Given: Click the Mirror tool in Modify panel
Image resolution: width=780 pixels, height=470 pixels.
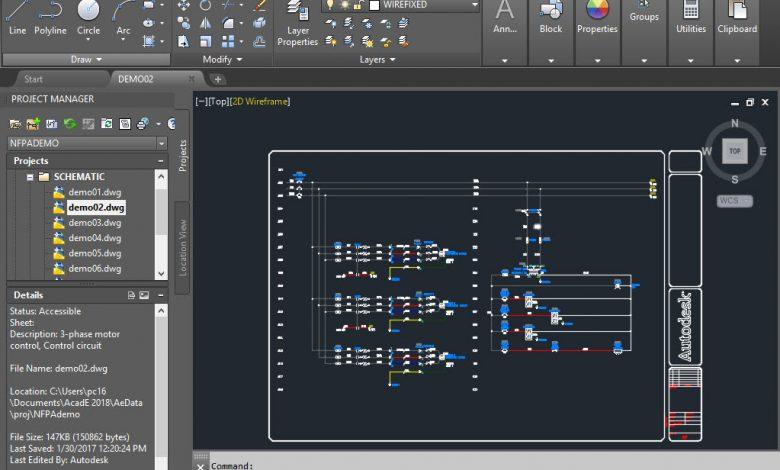Looking at the screenshot, I should 205,23.
